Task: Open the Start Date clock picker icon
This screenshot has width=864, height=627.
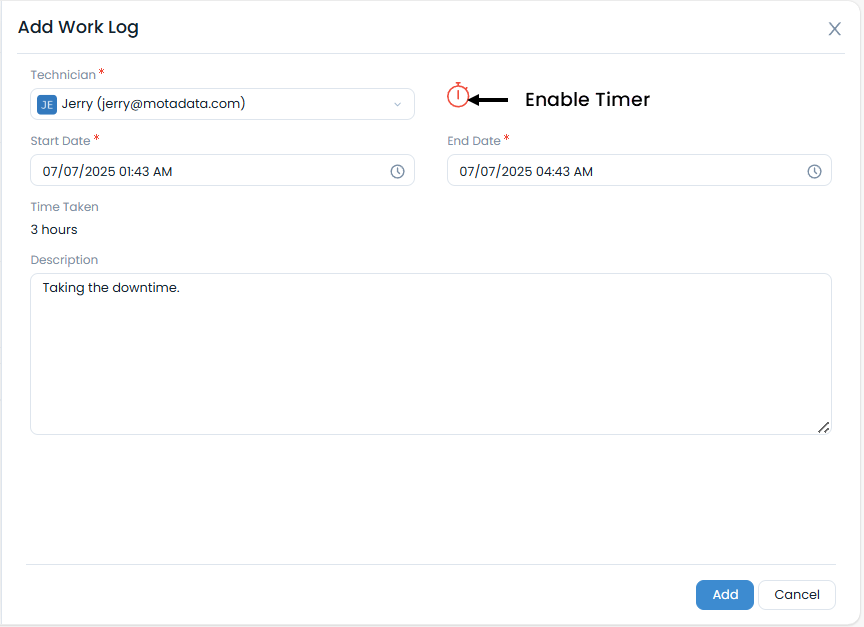Action: tap(397, 171)
